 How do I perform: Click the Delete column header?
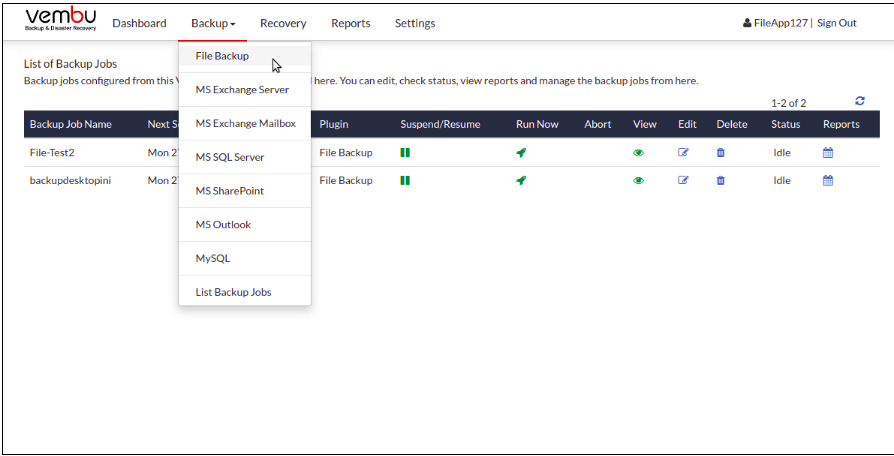coord(732,124)
